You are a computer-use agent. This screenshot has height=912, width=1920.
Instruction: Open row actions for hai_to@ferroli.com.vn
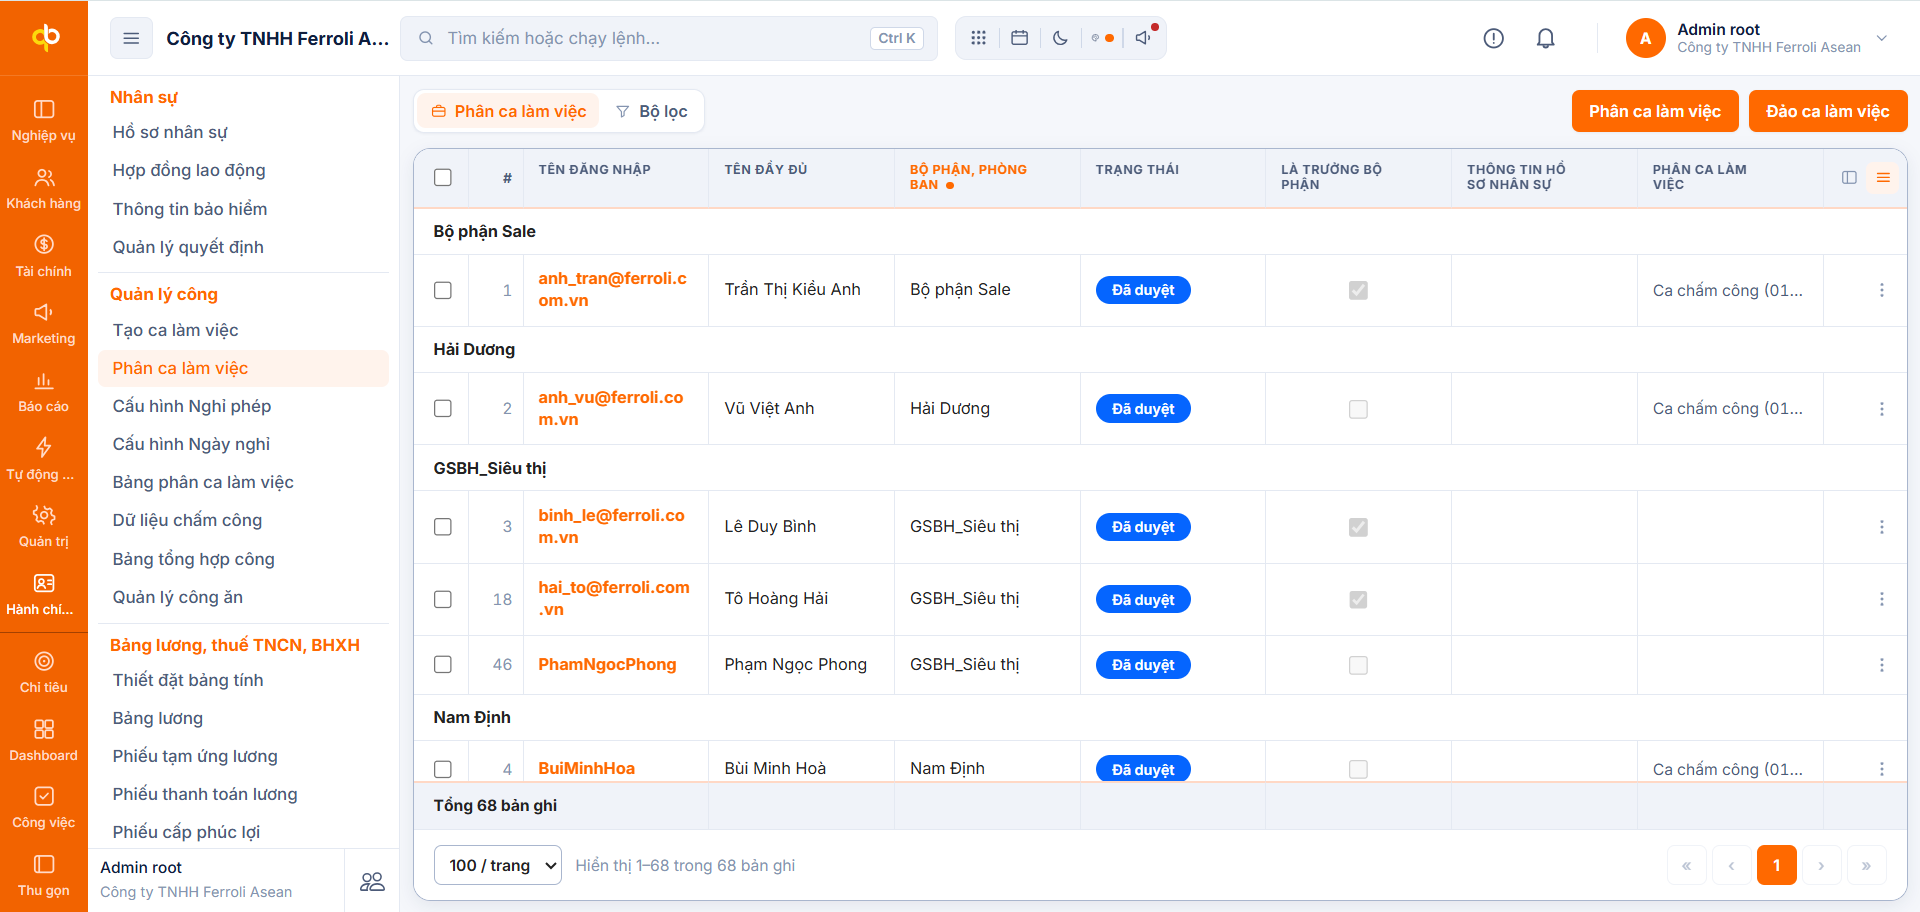pos(1881,599)
